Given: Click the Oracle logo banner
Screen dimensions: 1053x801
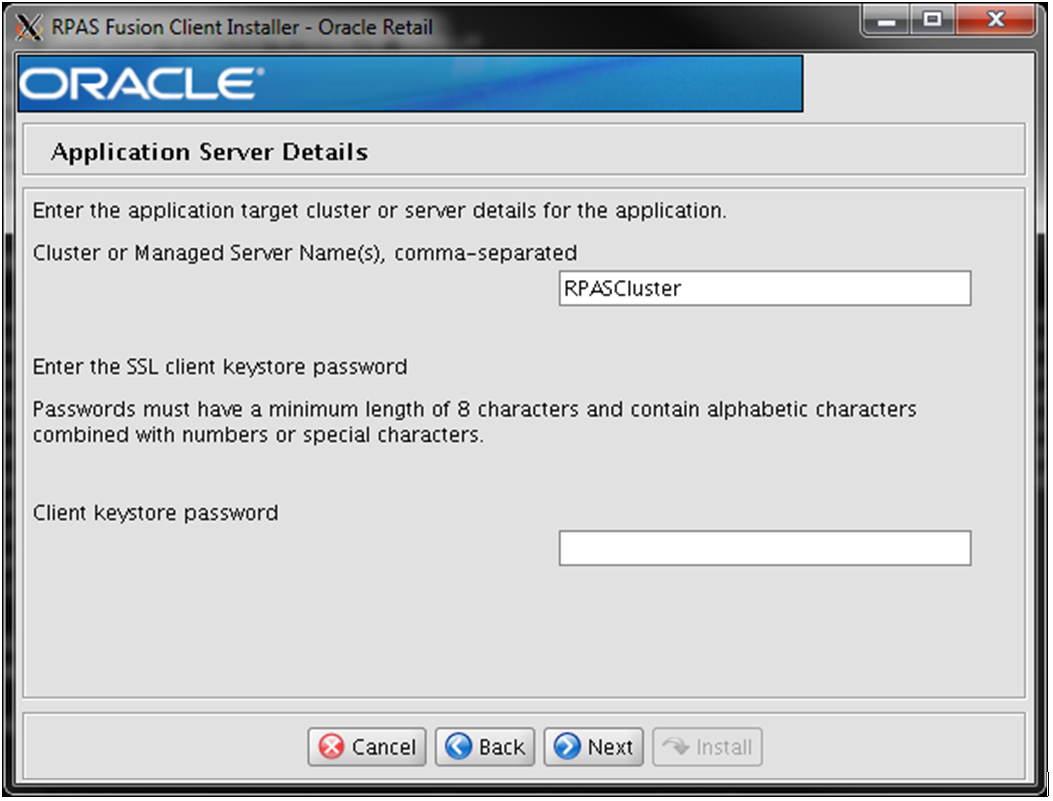Looking at the screenshot, I should [x=410, y=84].
